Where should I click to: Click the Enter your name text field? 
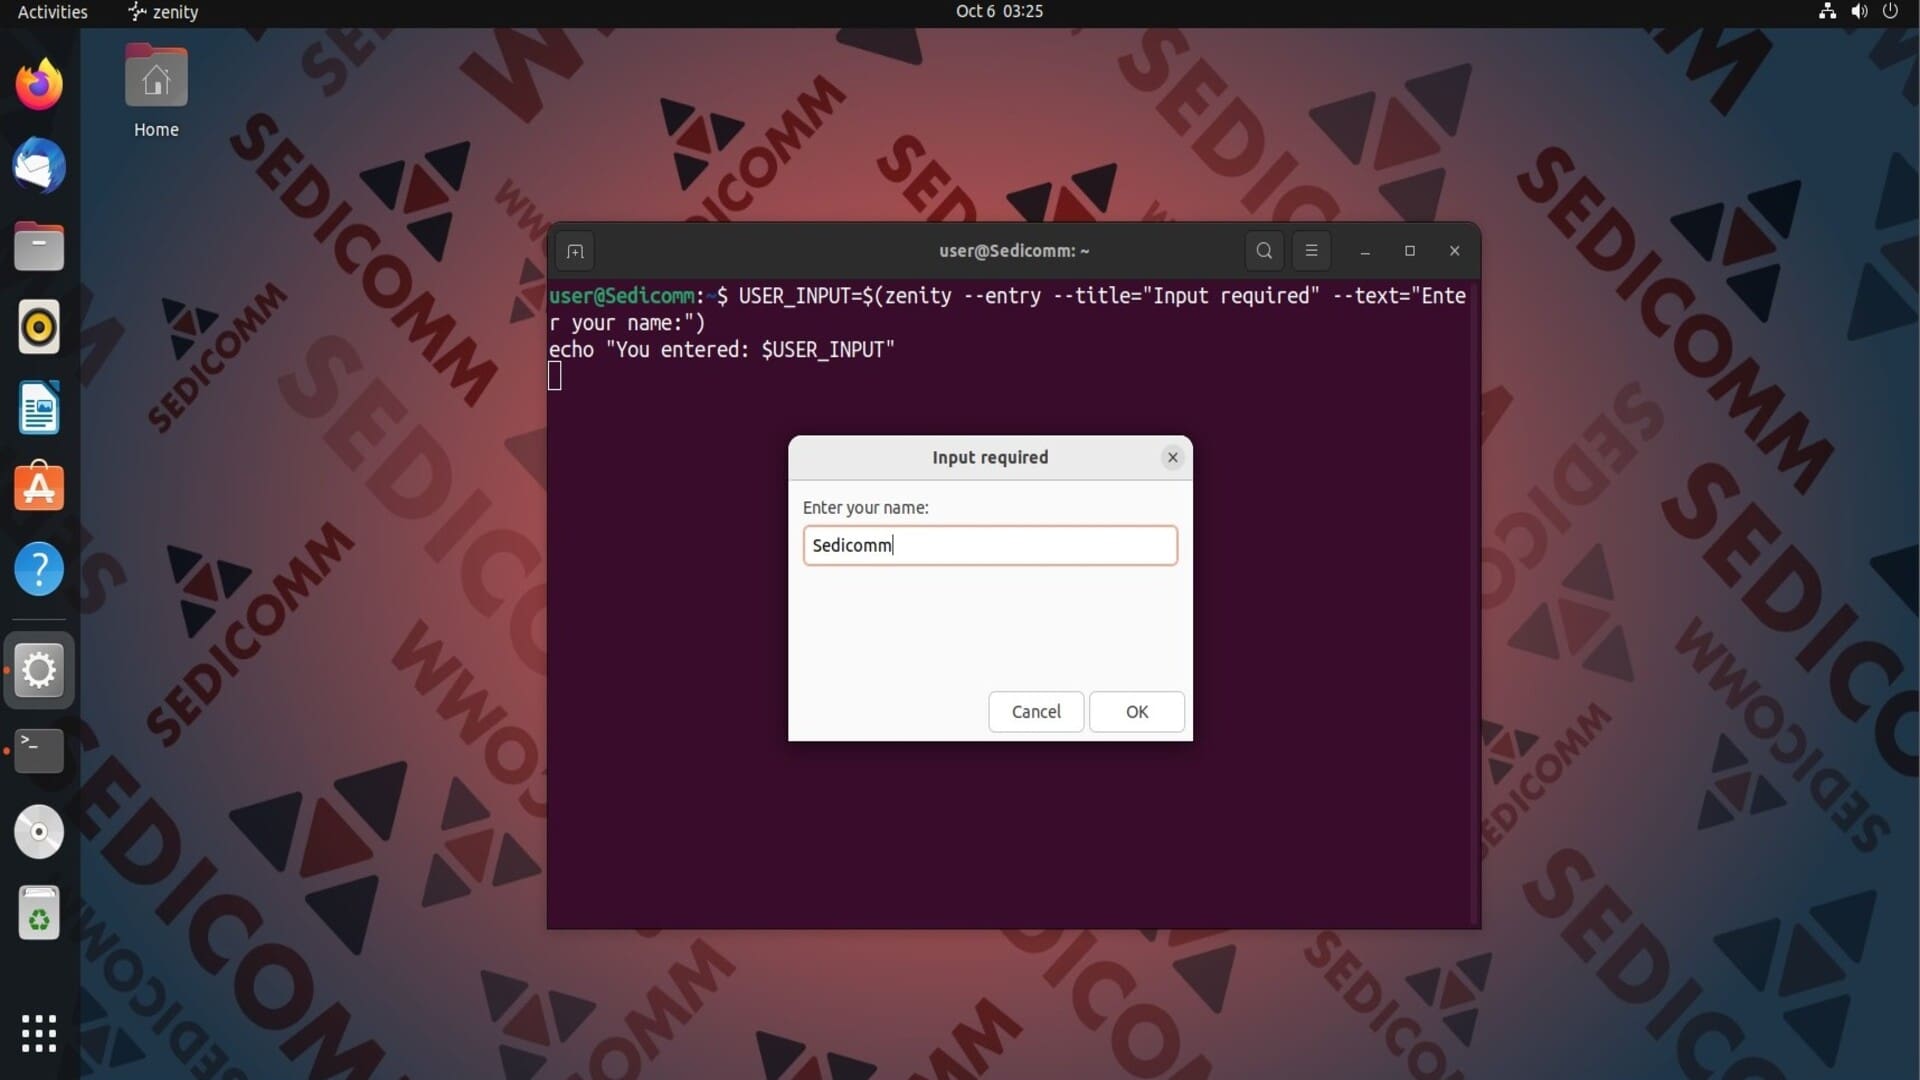point(989,545)
